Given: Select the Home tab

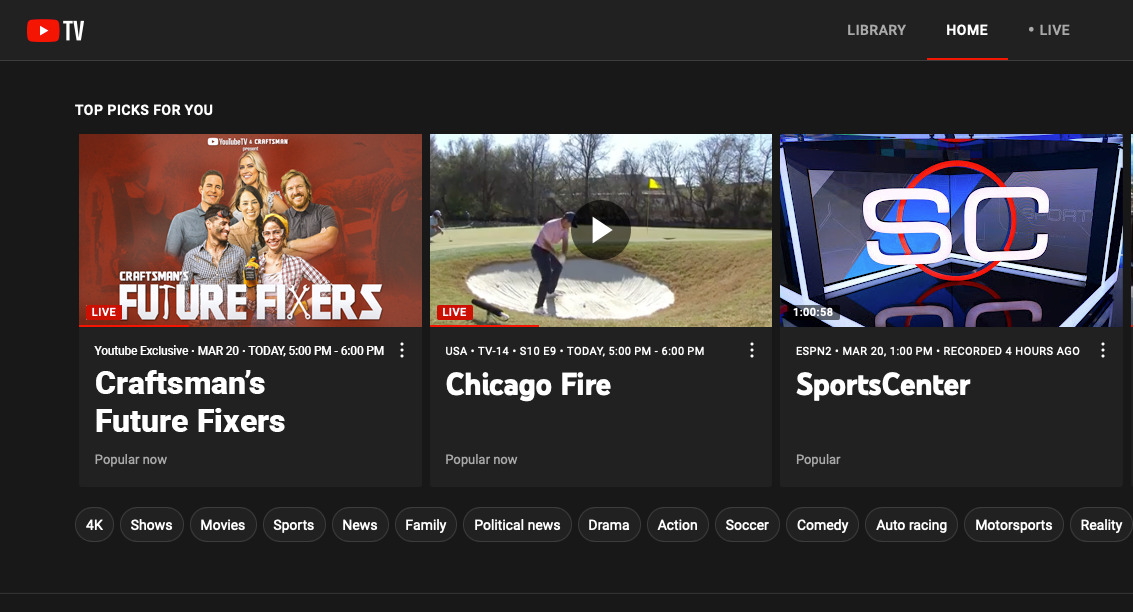Looking at the screenshot, I should 967,30.
